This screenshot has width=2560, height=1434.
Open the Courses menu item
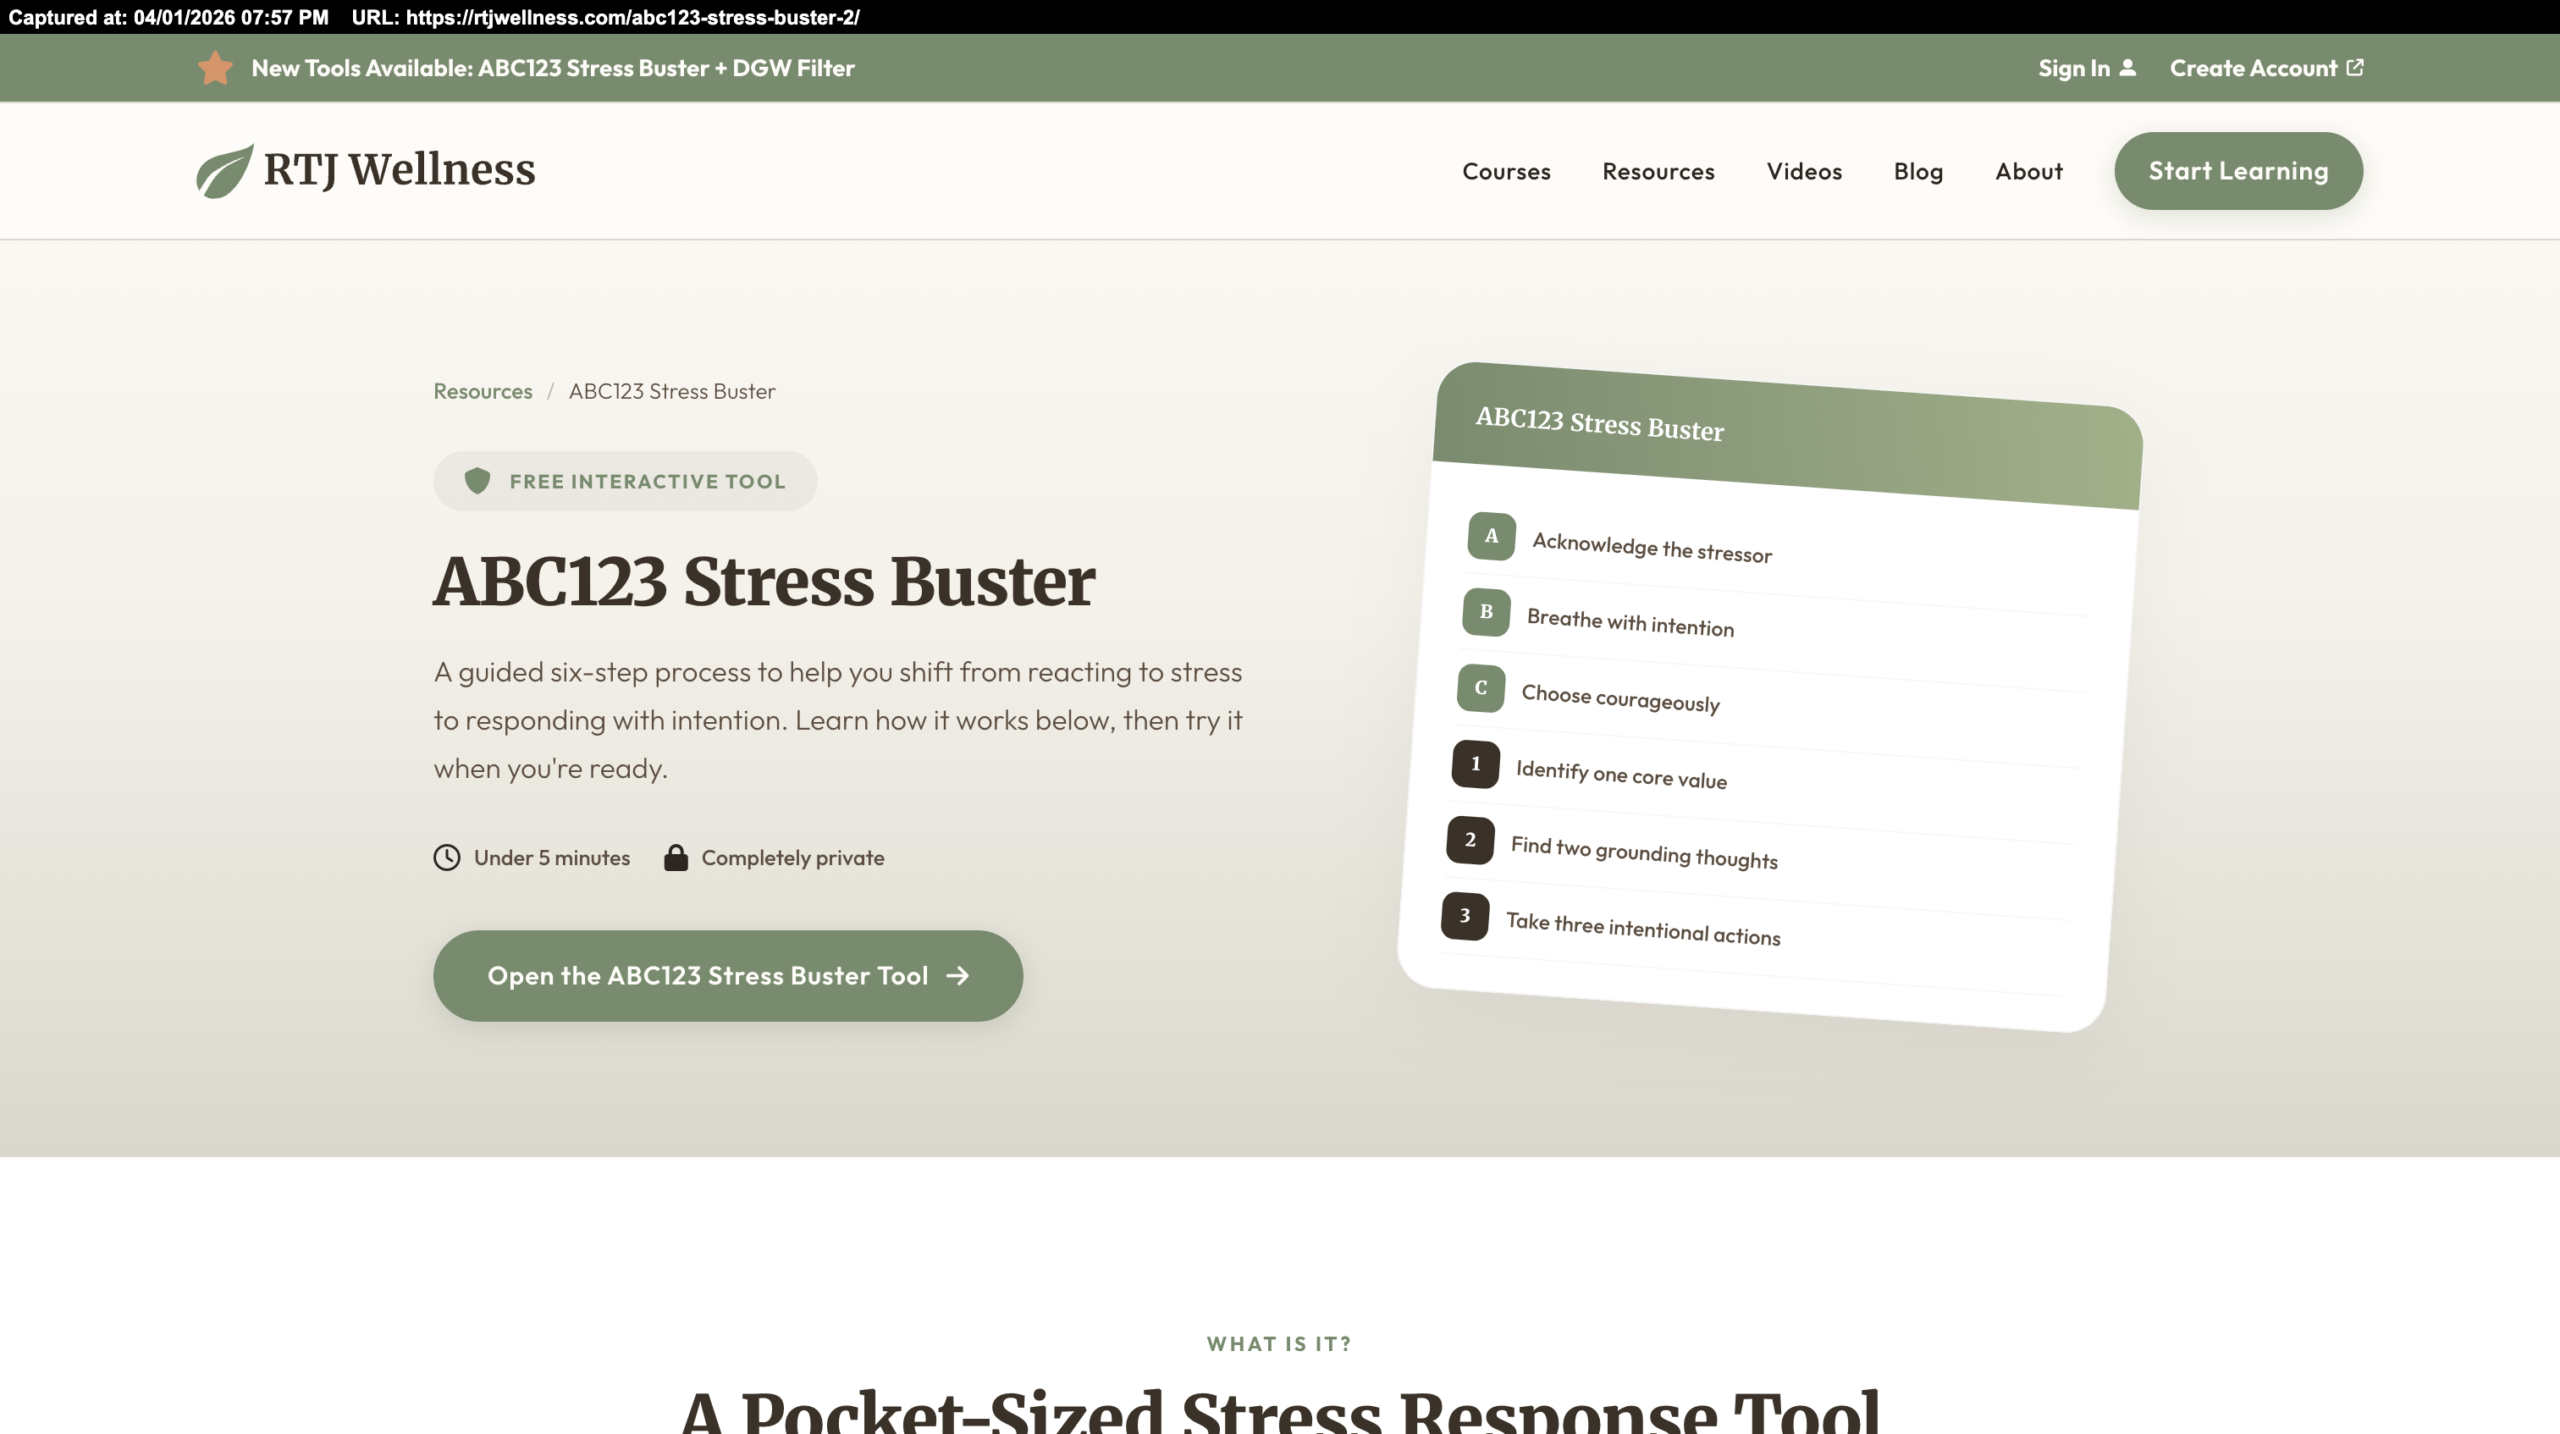[1506, 171]
